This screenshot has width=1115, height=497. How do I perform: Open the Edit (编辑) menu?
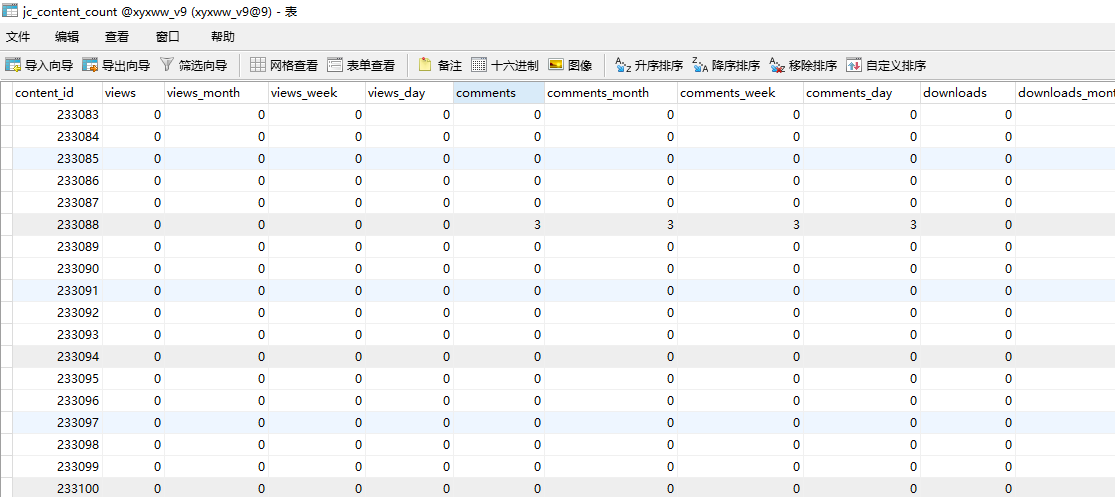(67, 37)
